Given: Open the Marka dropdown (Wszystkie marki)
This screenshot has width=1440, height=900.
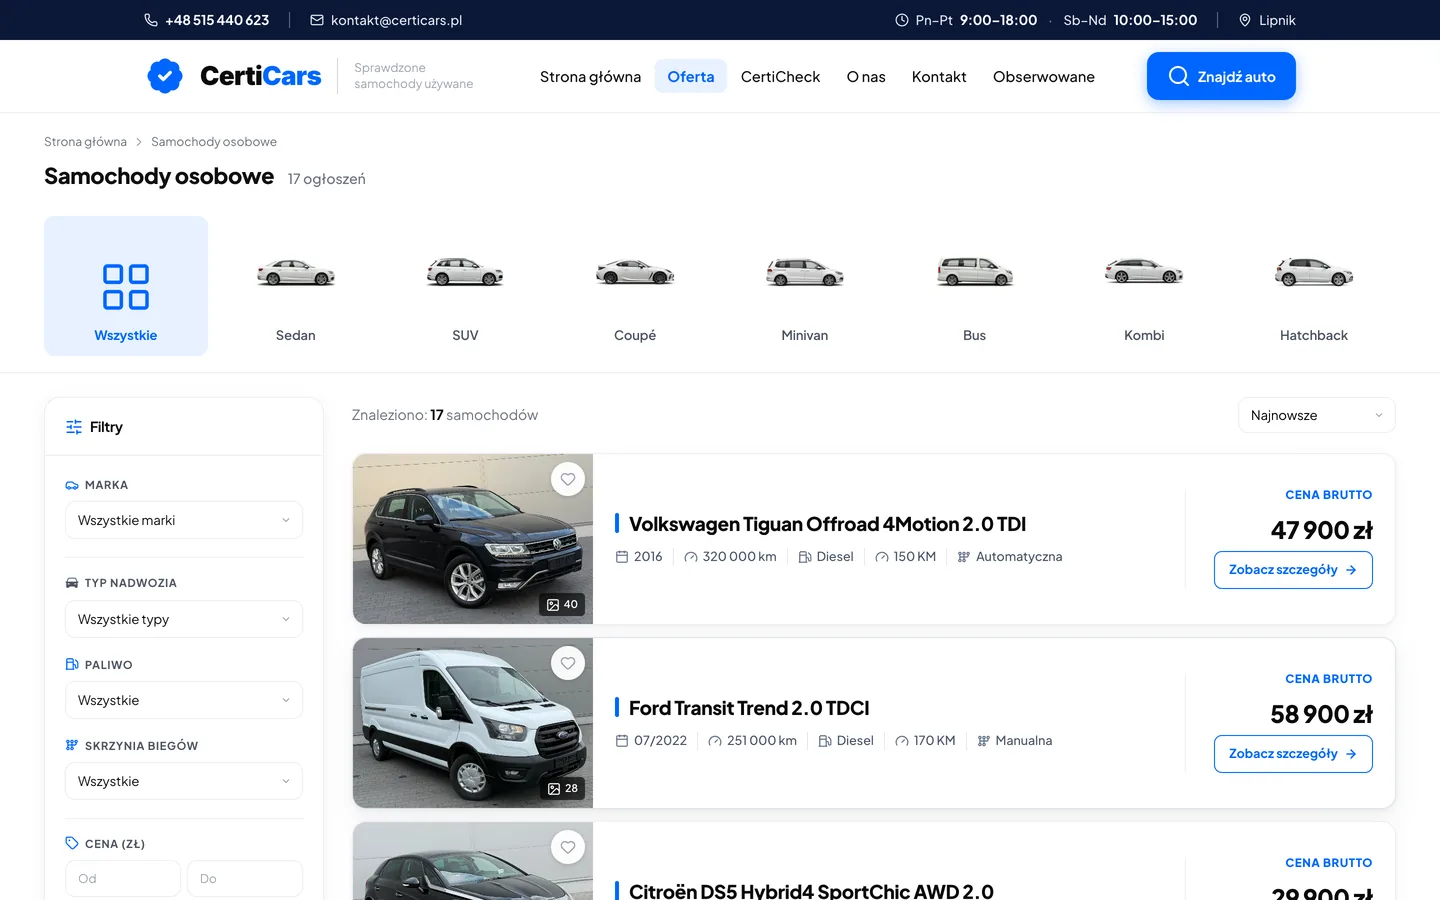Looking at the screenshot, I should point(184,520).
